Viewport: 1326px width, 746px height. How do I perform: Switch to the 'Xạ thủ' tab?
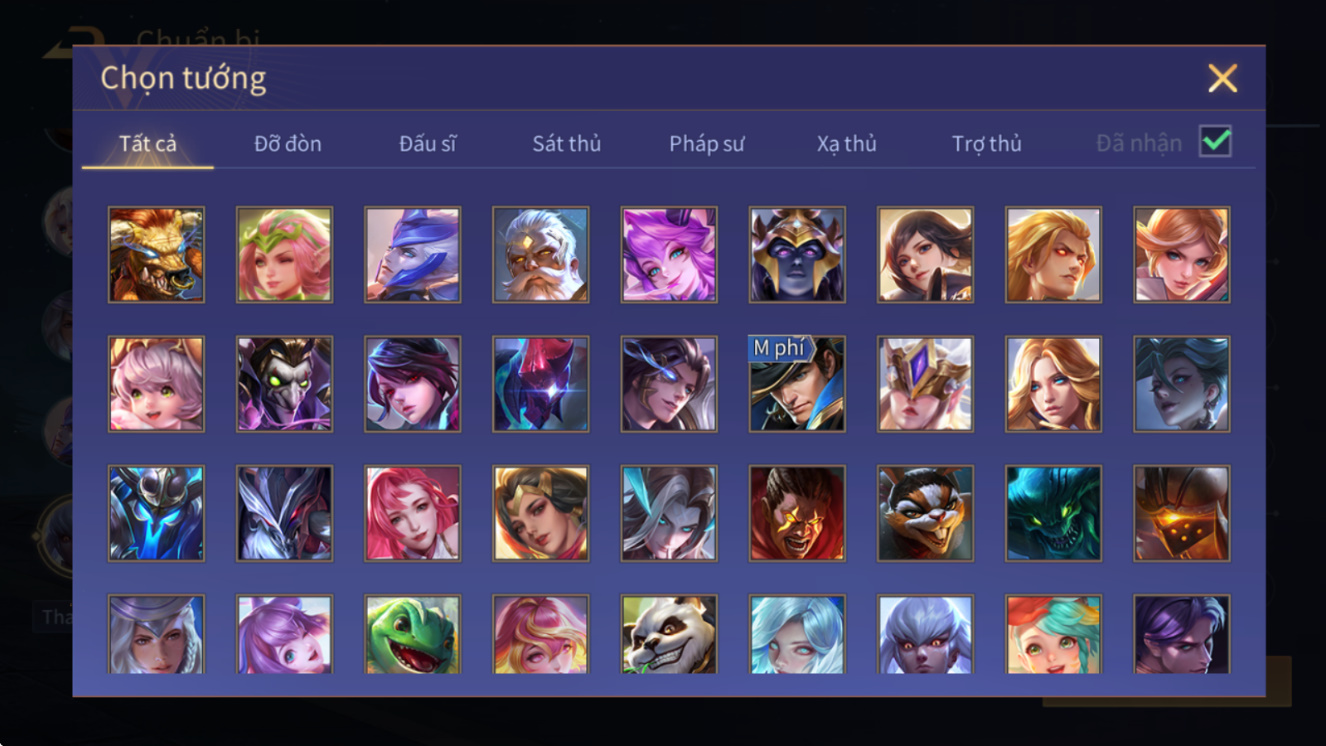click(x=846, y=144)
